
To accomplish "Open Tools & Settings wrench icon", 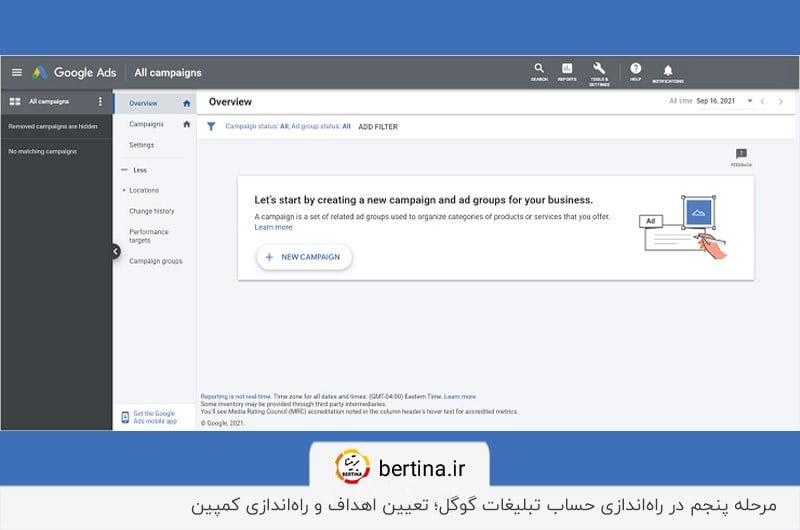I will pos(599,70).
